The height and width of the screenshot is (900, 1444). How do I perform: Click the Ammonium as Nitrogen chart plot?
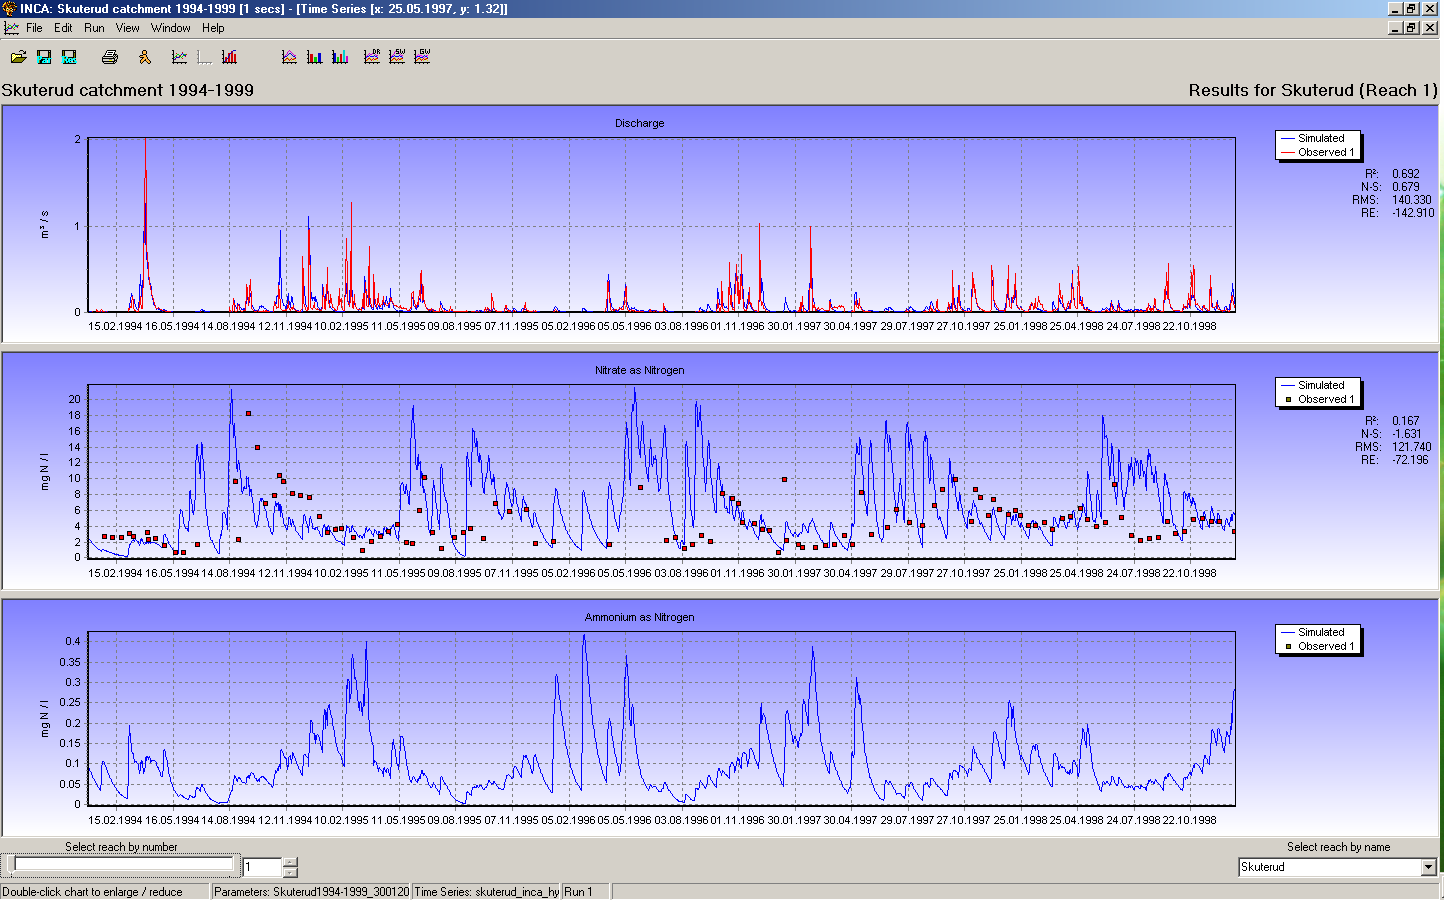(661, 718)
